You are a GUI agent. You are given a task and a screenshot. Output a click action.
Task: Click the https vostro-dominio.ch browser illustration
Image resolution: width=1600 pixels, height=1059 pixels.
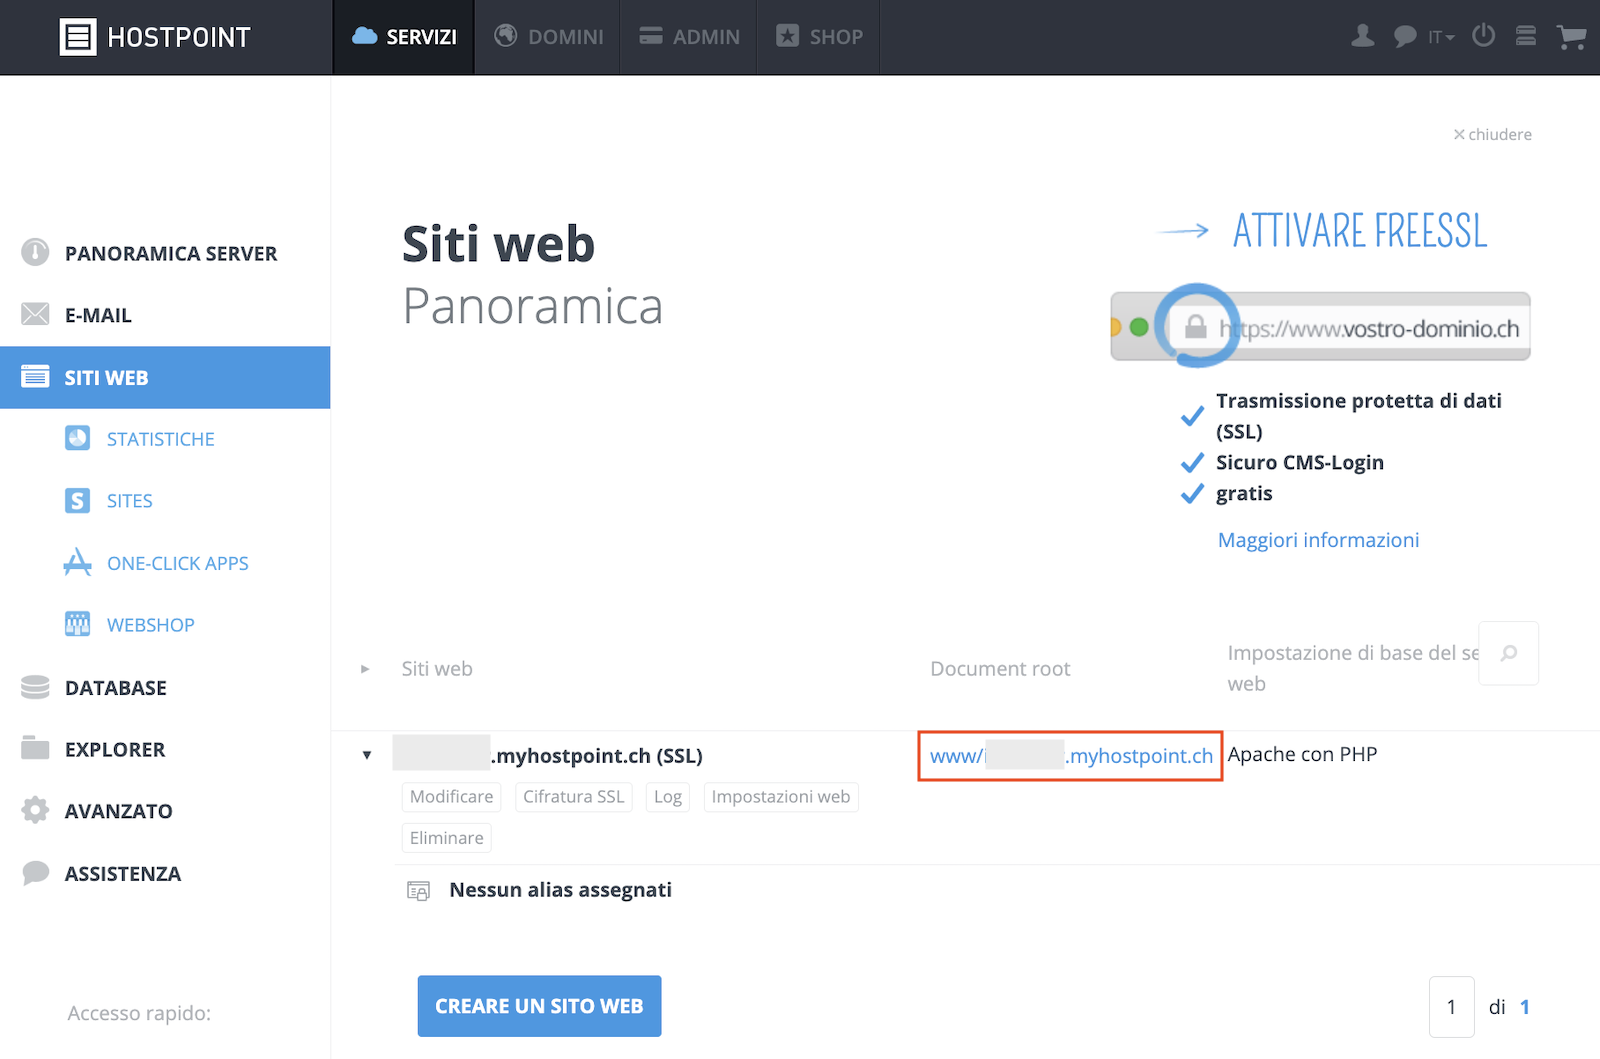coord(1320,326)
